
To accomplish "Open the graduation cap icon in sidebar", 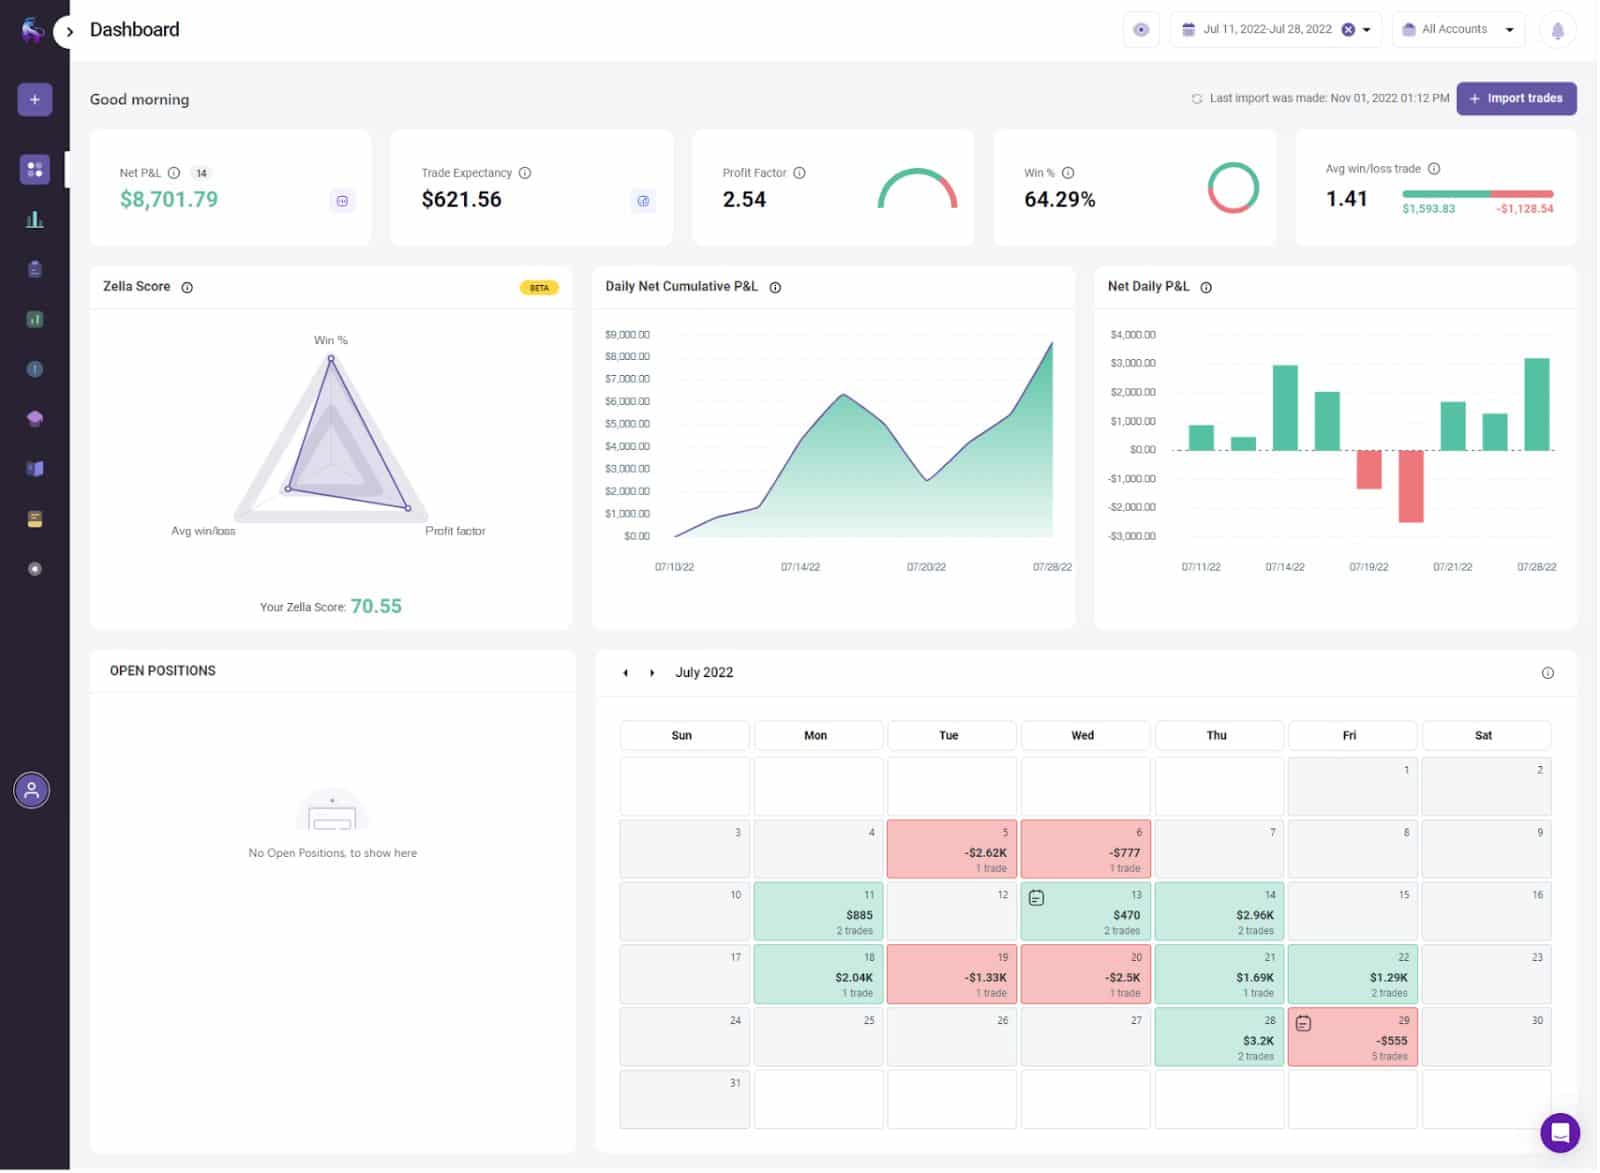I will coord(34,419).
